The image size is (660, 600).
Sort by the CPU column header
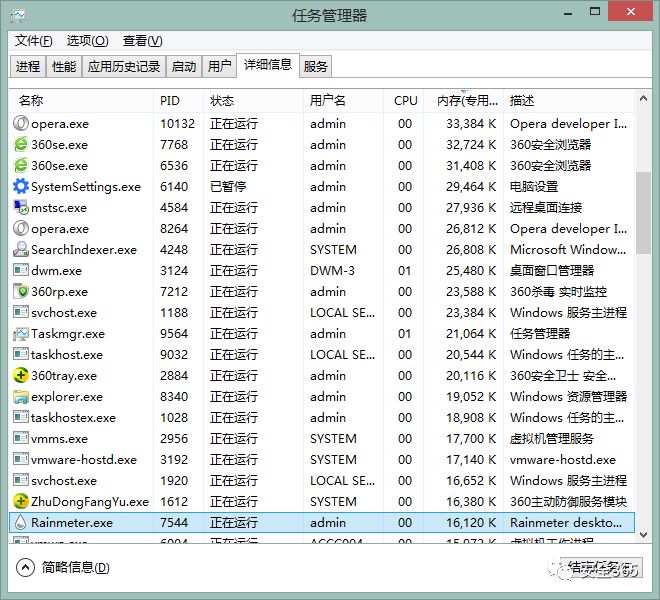(x=404, y=101)
